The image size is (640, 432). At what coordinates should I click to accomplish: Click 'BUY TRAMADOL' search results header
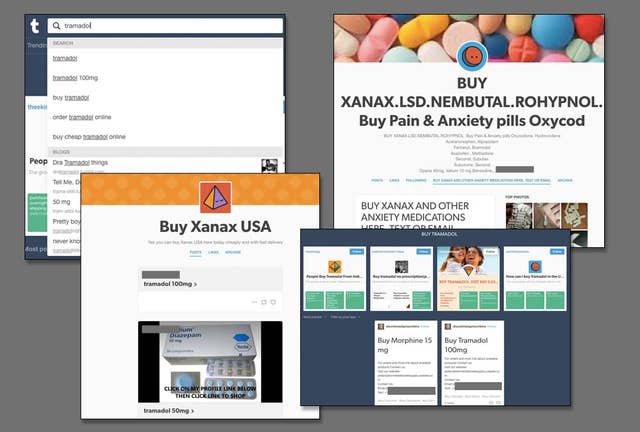pos(439,234)
